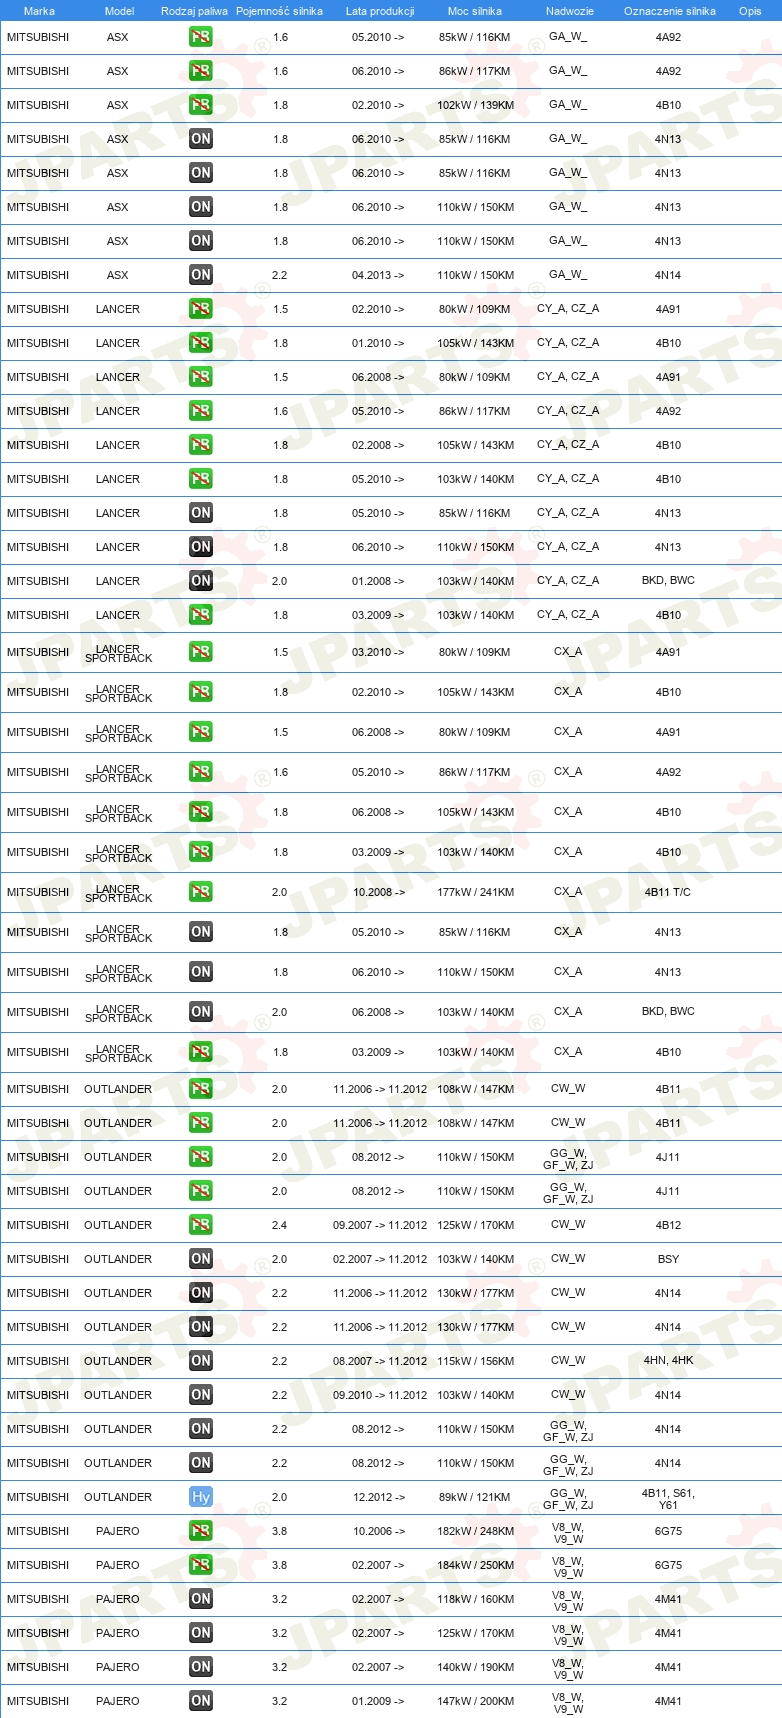Select the 4B12 engine code cell
This screenshot has width=782, height=1718.
click(668, 1225)
